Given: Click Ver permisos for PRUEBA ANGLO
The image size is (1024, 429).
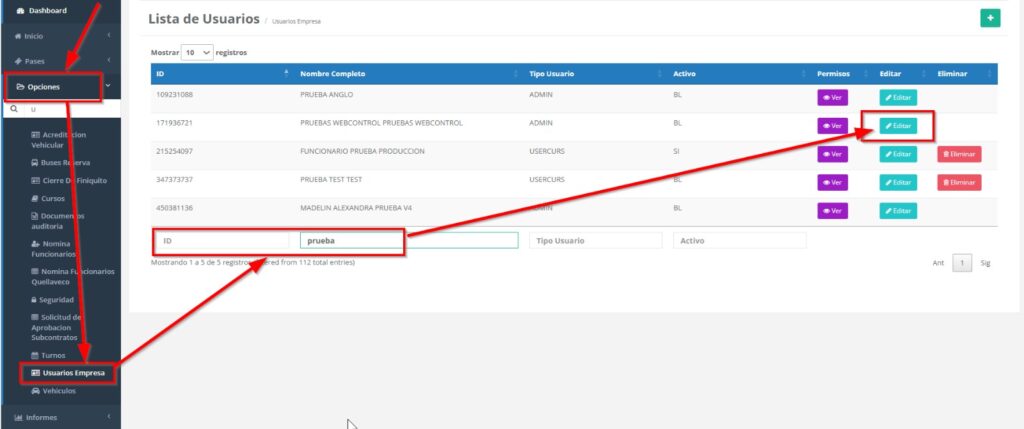Looking at the screenshot, I should point(832,98).
